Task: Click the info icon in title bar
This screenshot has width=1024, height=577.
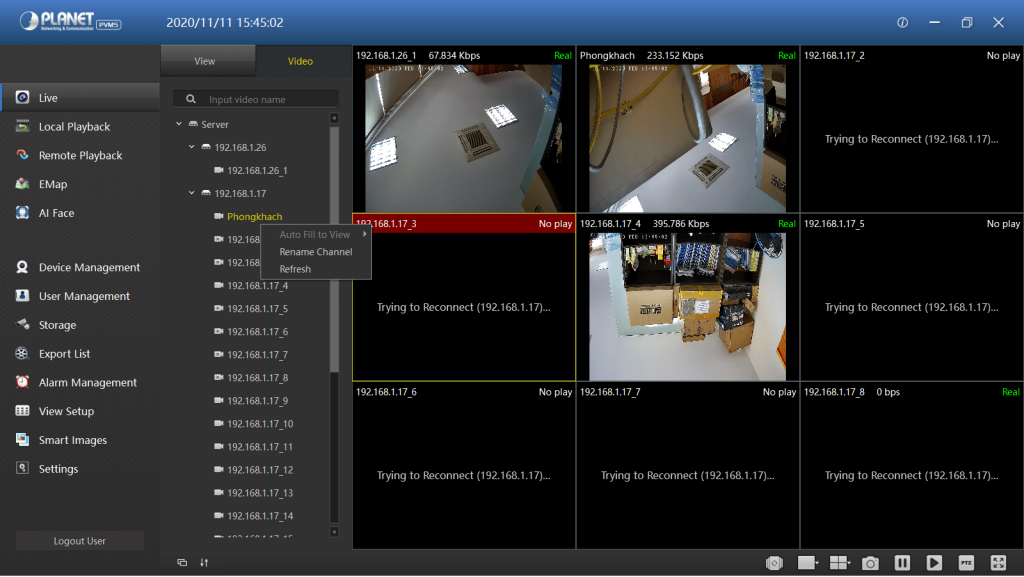Action: pyautogui.click(x=903, y=22)
